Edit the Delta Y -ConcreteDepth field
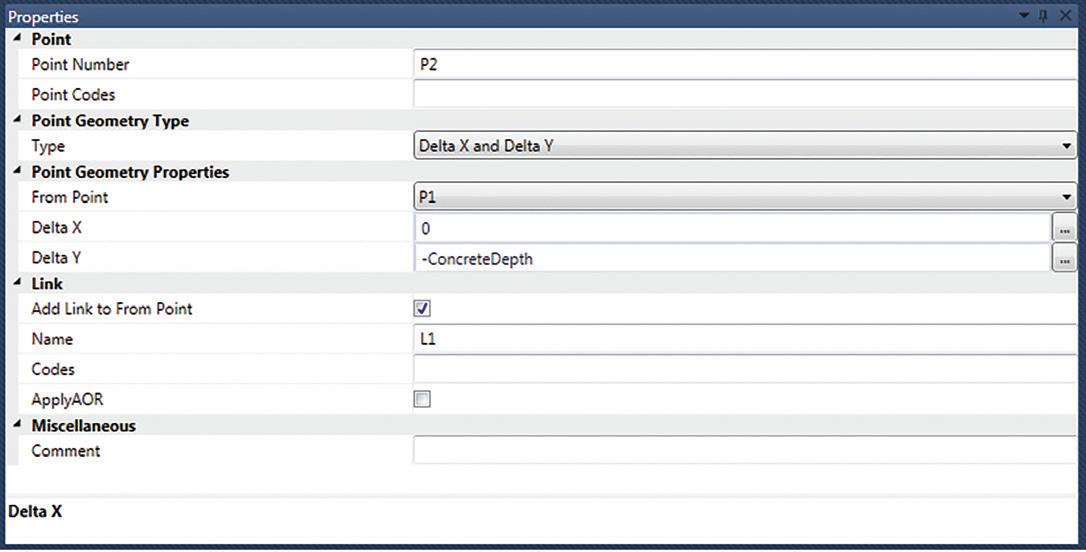The image size is (1086, 552). pyautogui.click(x=733, y=258)
